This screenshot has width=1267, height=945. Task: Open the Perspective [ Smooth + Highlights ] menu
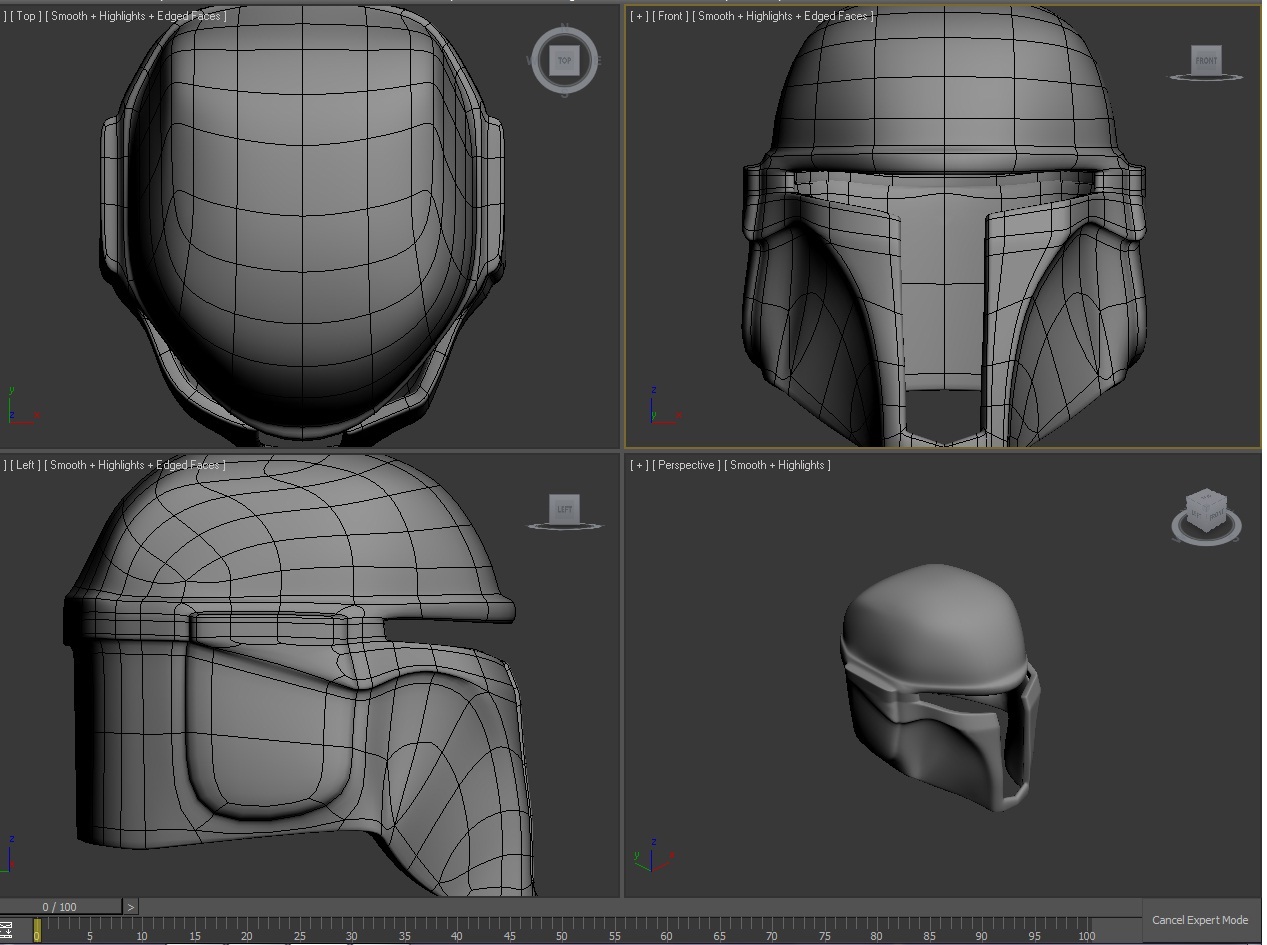point(777,465)
